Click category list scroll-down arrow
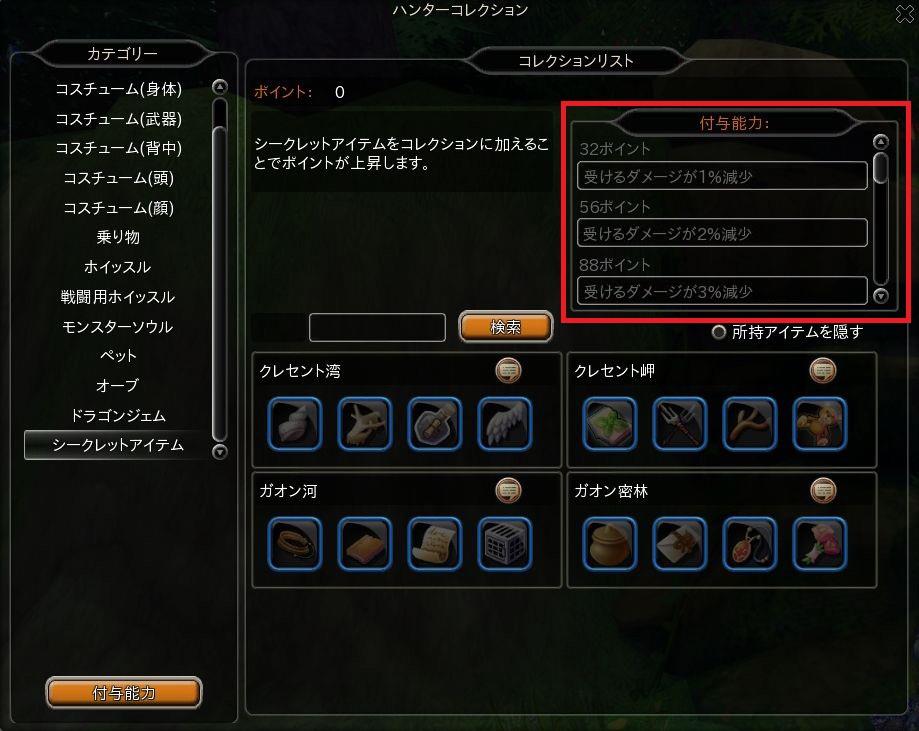Viewport: 919px width, 731px height. click(x=220, y=452)
